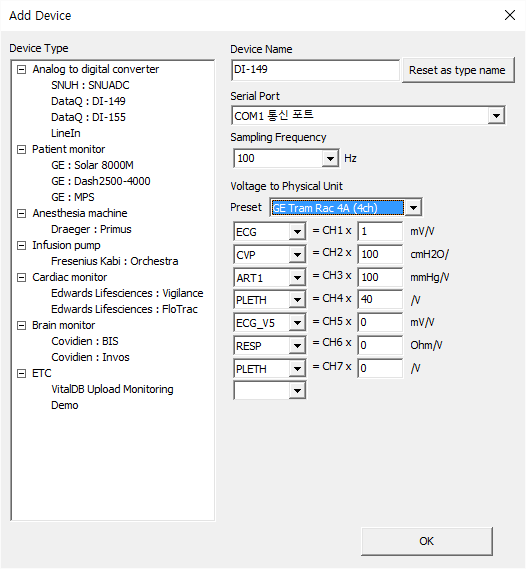The height and width of the screenshot is (569, 526).
Task: Select GE : Dash2500-4000 monitor
Action: pos(100,181)
